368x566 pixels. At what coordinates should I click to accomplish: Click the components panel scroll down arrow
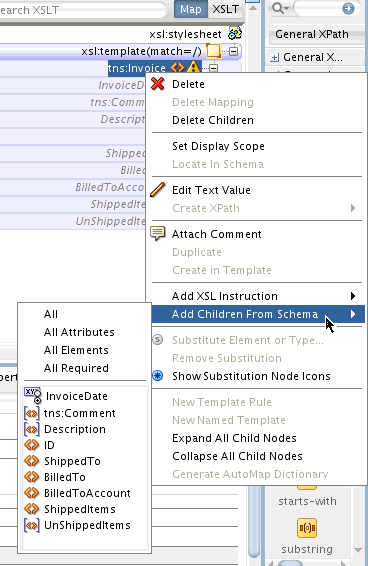[x=358, y=550]
